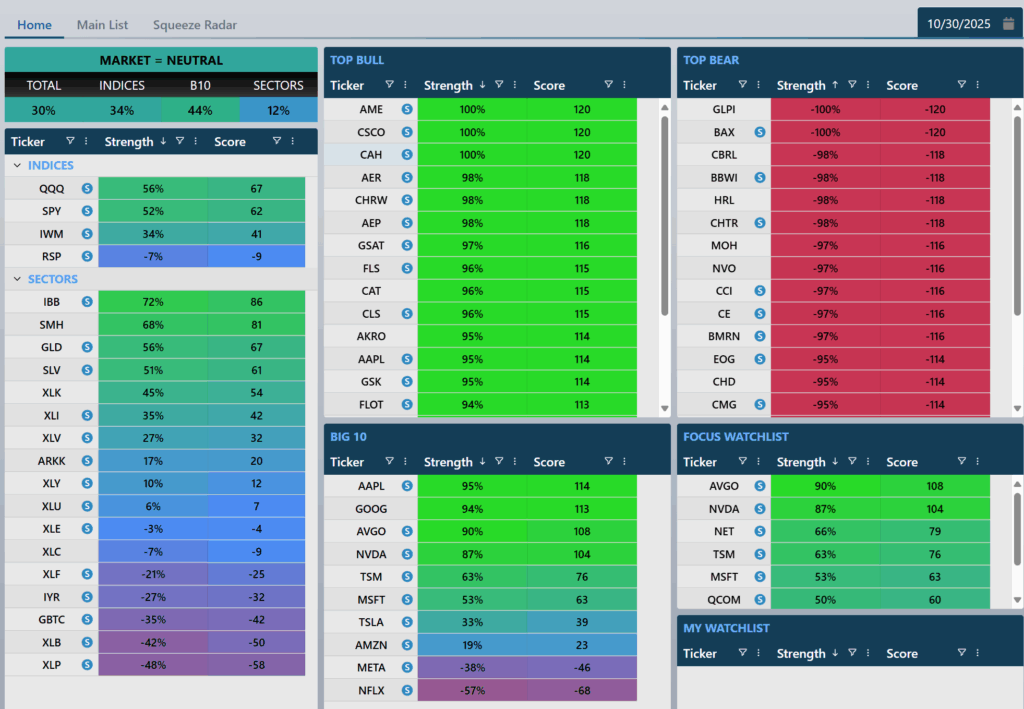Open Score filter icon in Top Bear

tap(961, 85)
